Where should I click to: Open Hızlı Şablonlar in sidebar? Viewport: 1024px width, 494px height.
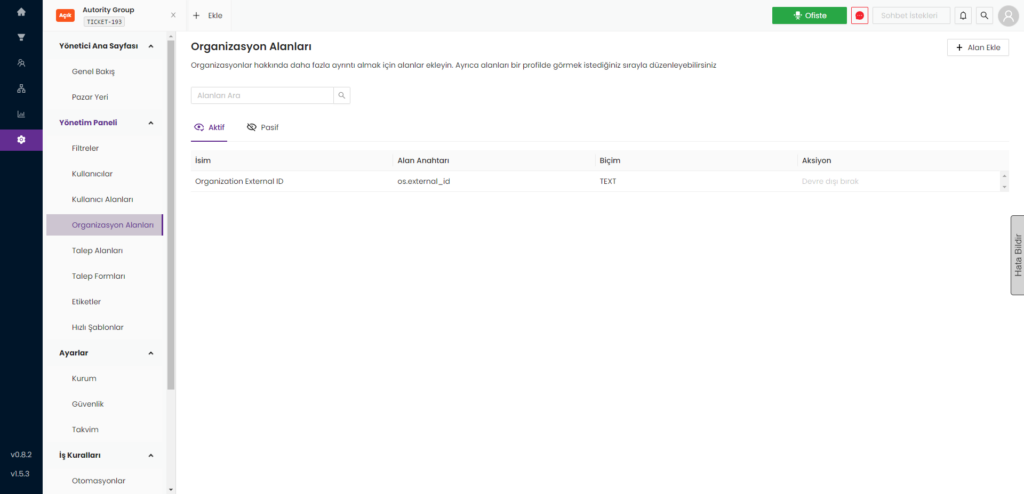coord(97,327)
